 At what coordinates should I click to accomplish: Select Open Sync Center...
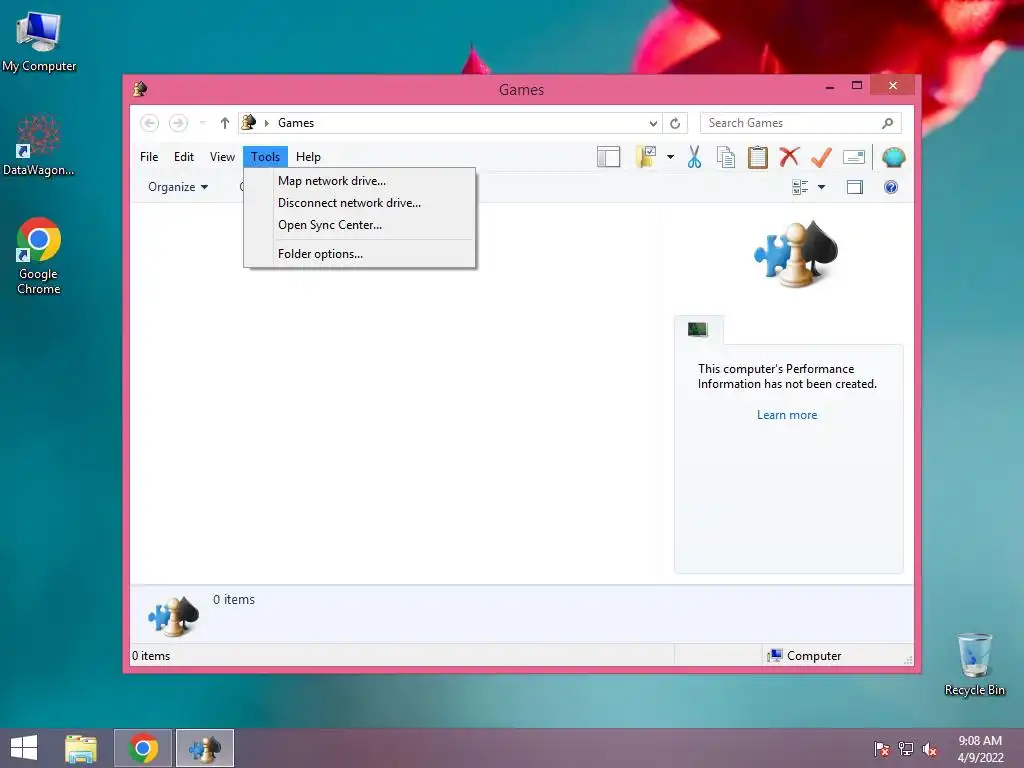pyautogui.click(x=359, y=225)
